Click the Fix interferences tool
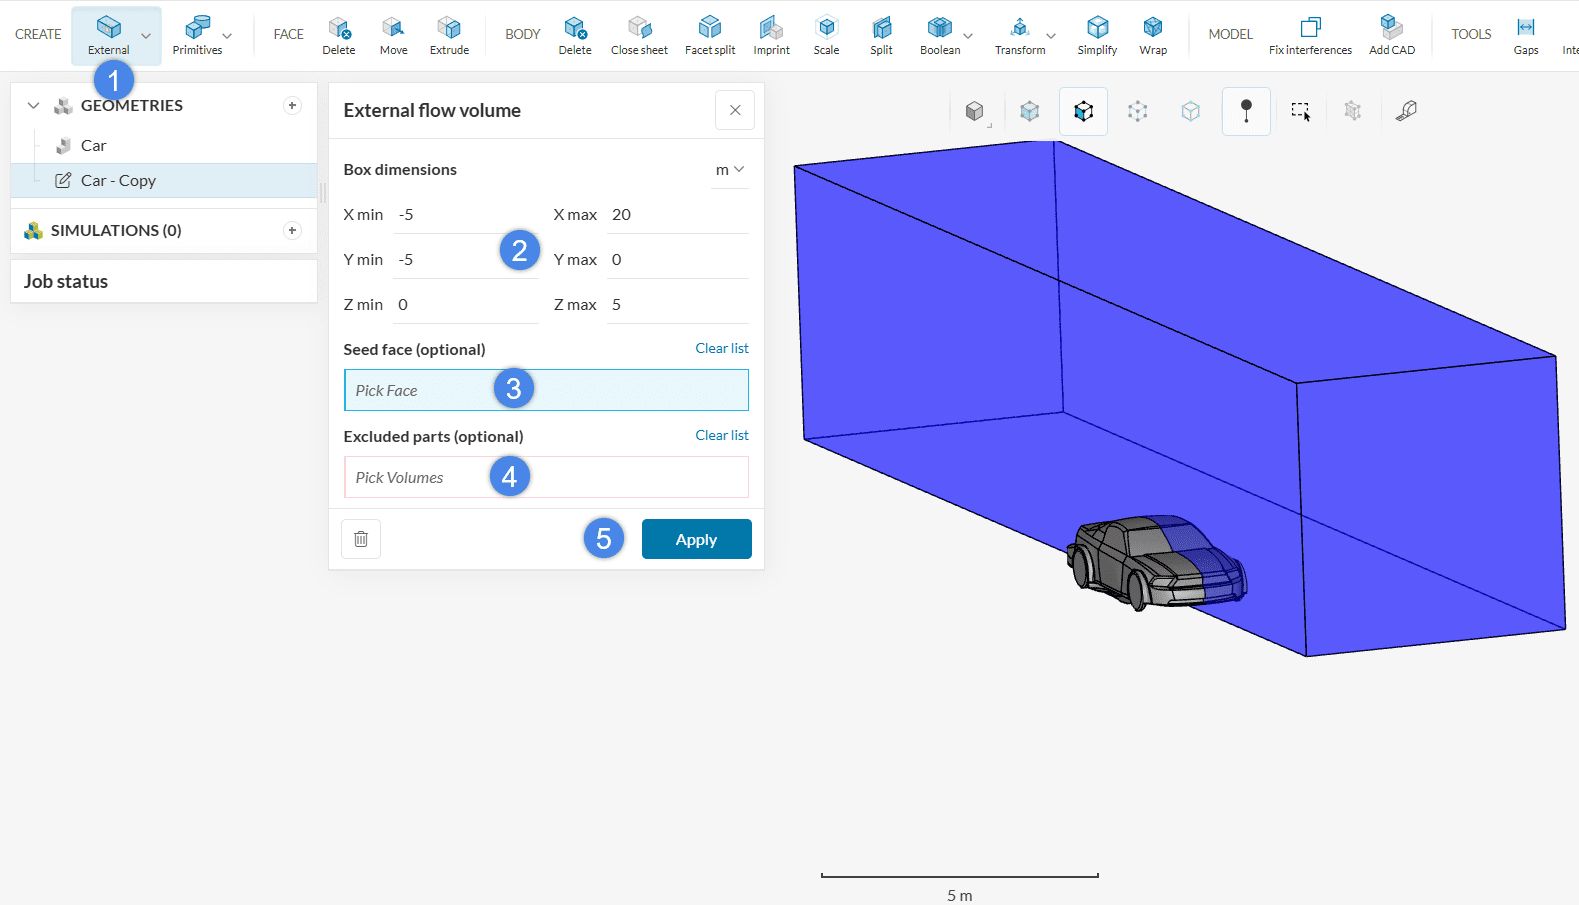The image size is (1579, 905). pyautogui.click(x=1310, y=35)
